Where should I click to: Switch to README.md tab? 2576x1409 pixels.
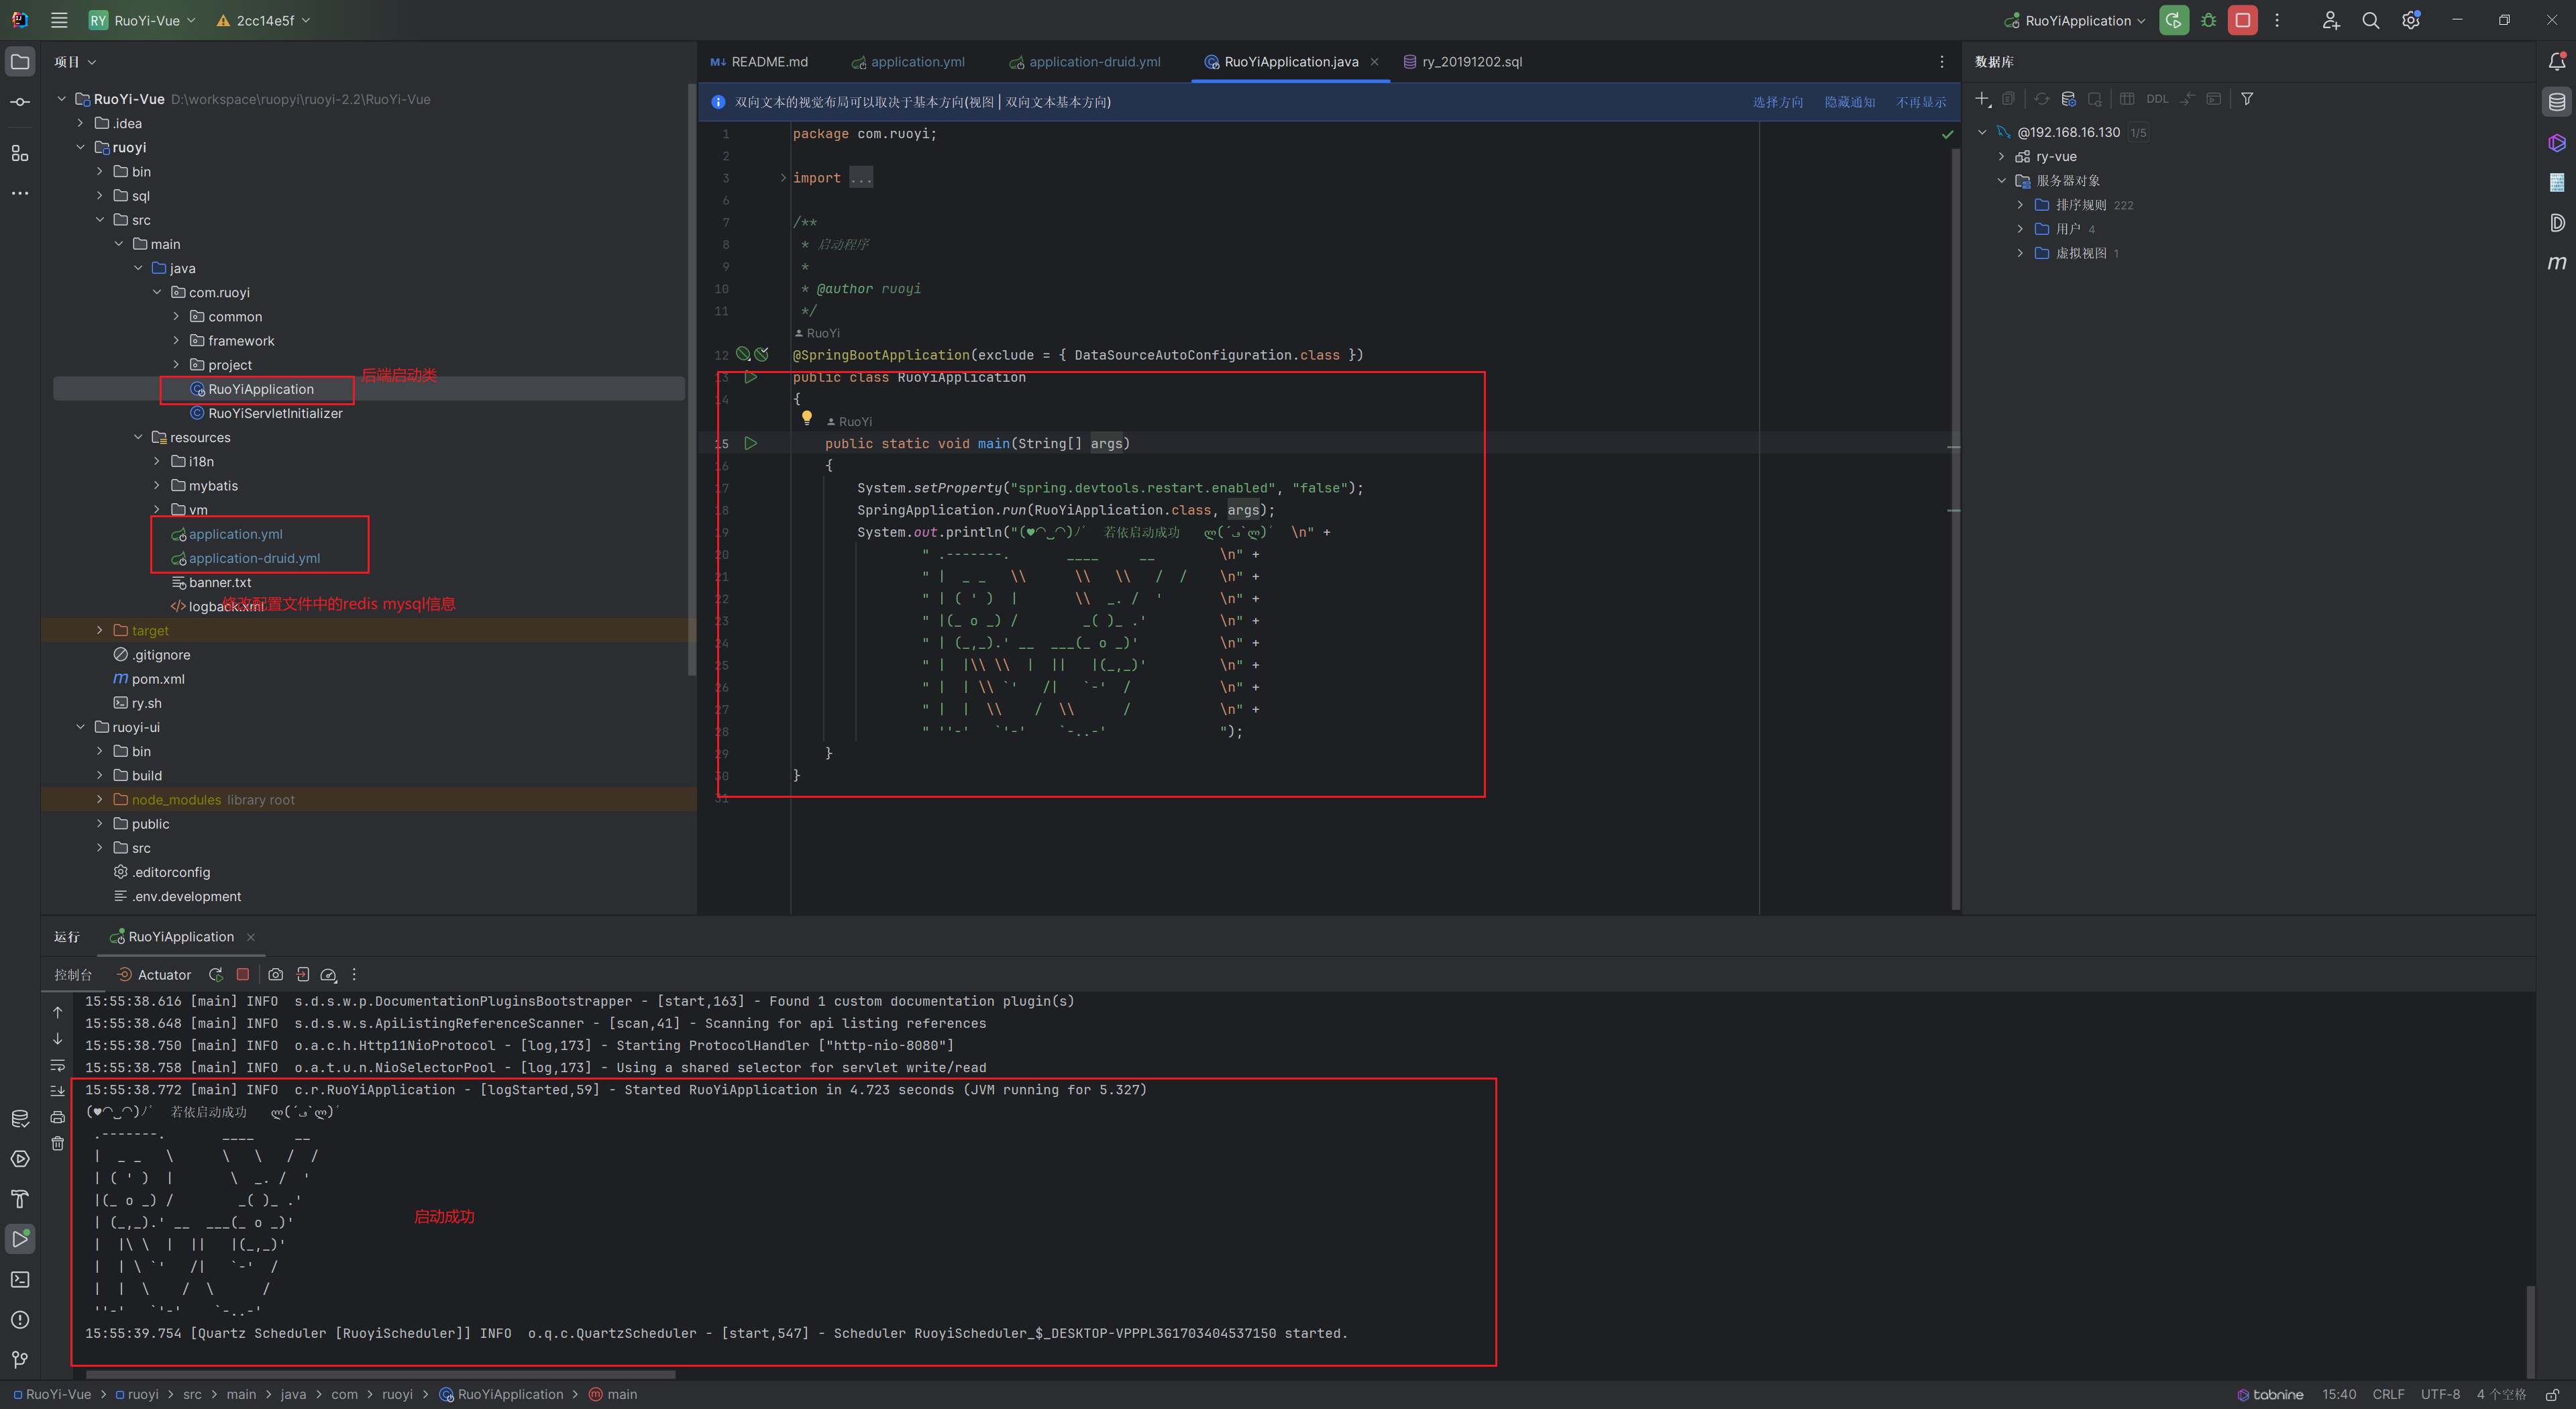point(759,62)
